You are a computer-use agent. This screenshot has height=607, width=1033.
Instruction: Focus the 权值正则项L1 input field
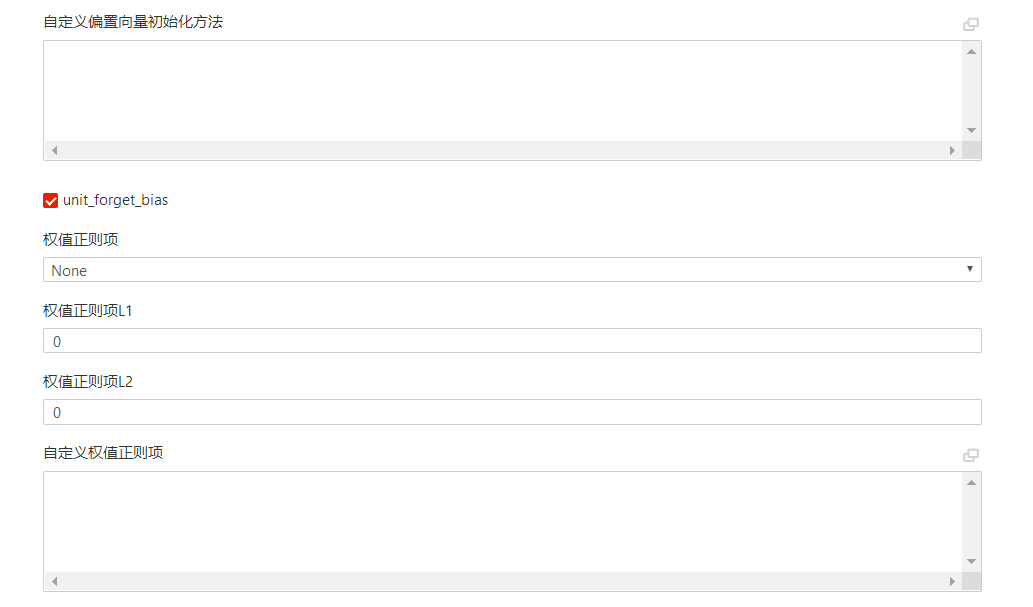tap(513, 341)
